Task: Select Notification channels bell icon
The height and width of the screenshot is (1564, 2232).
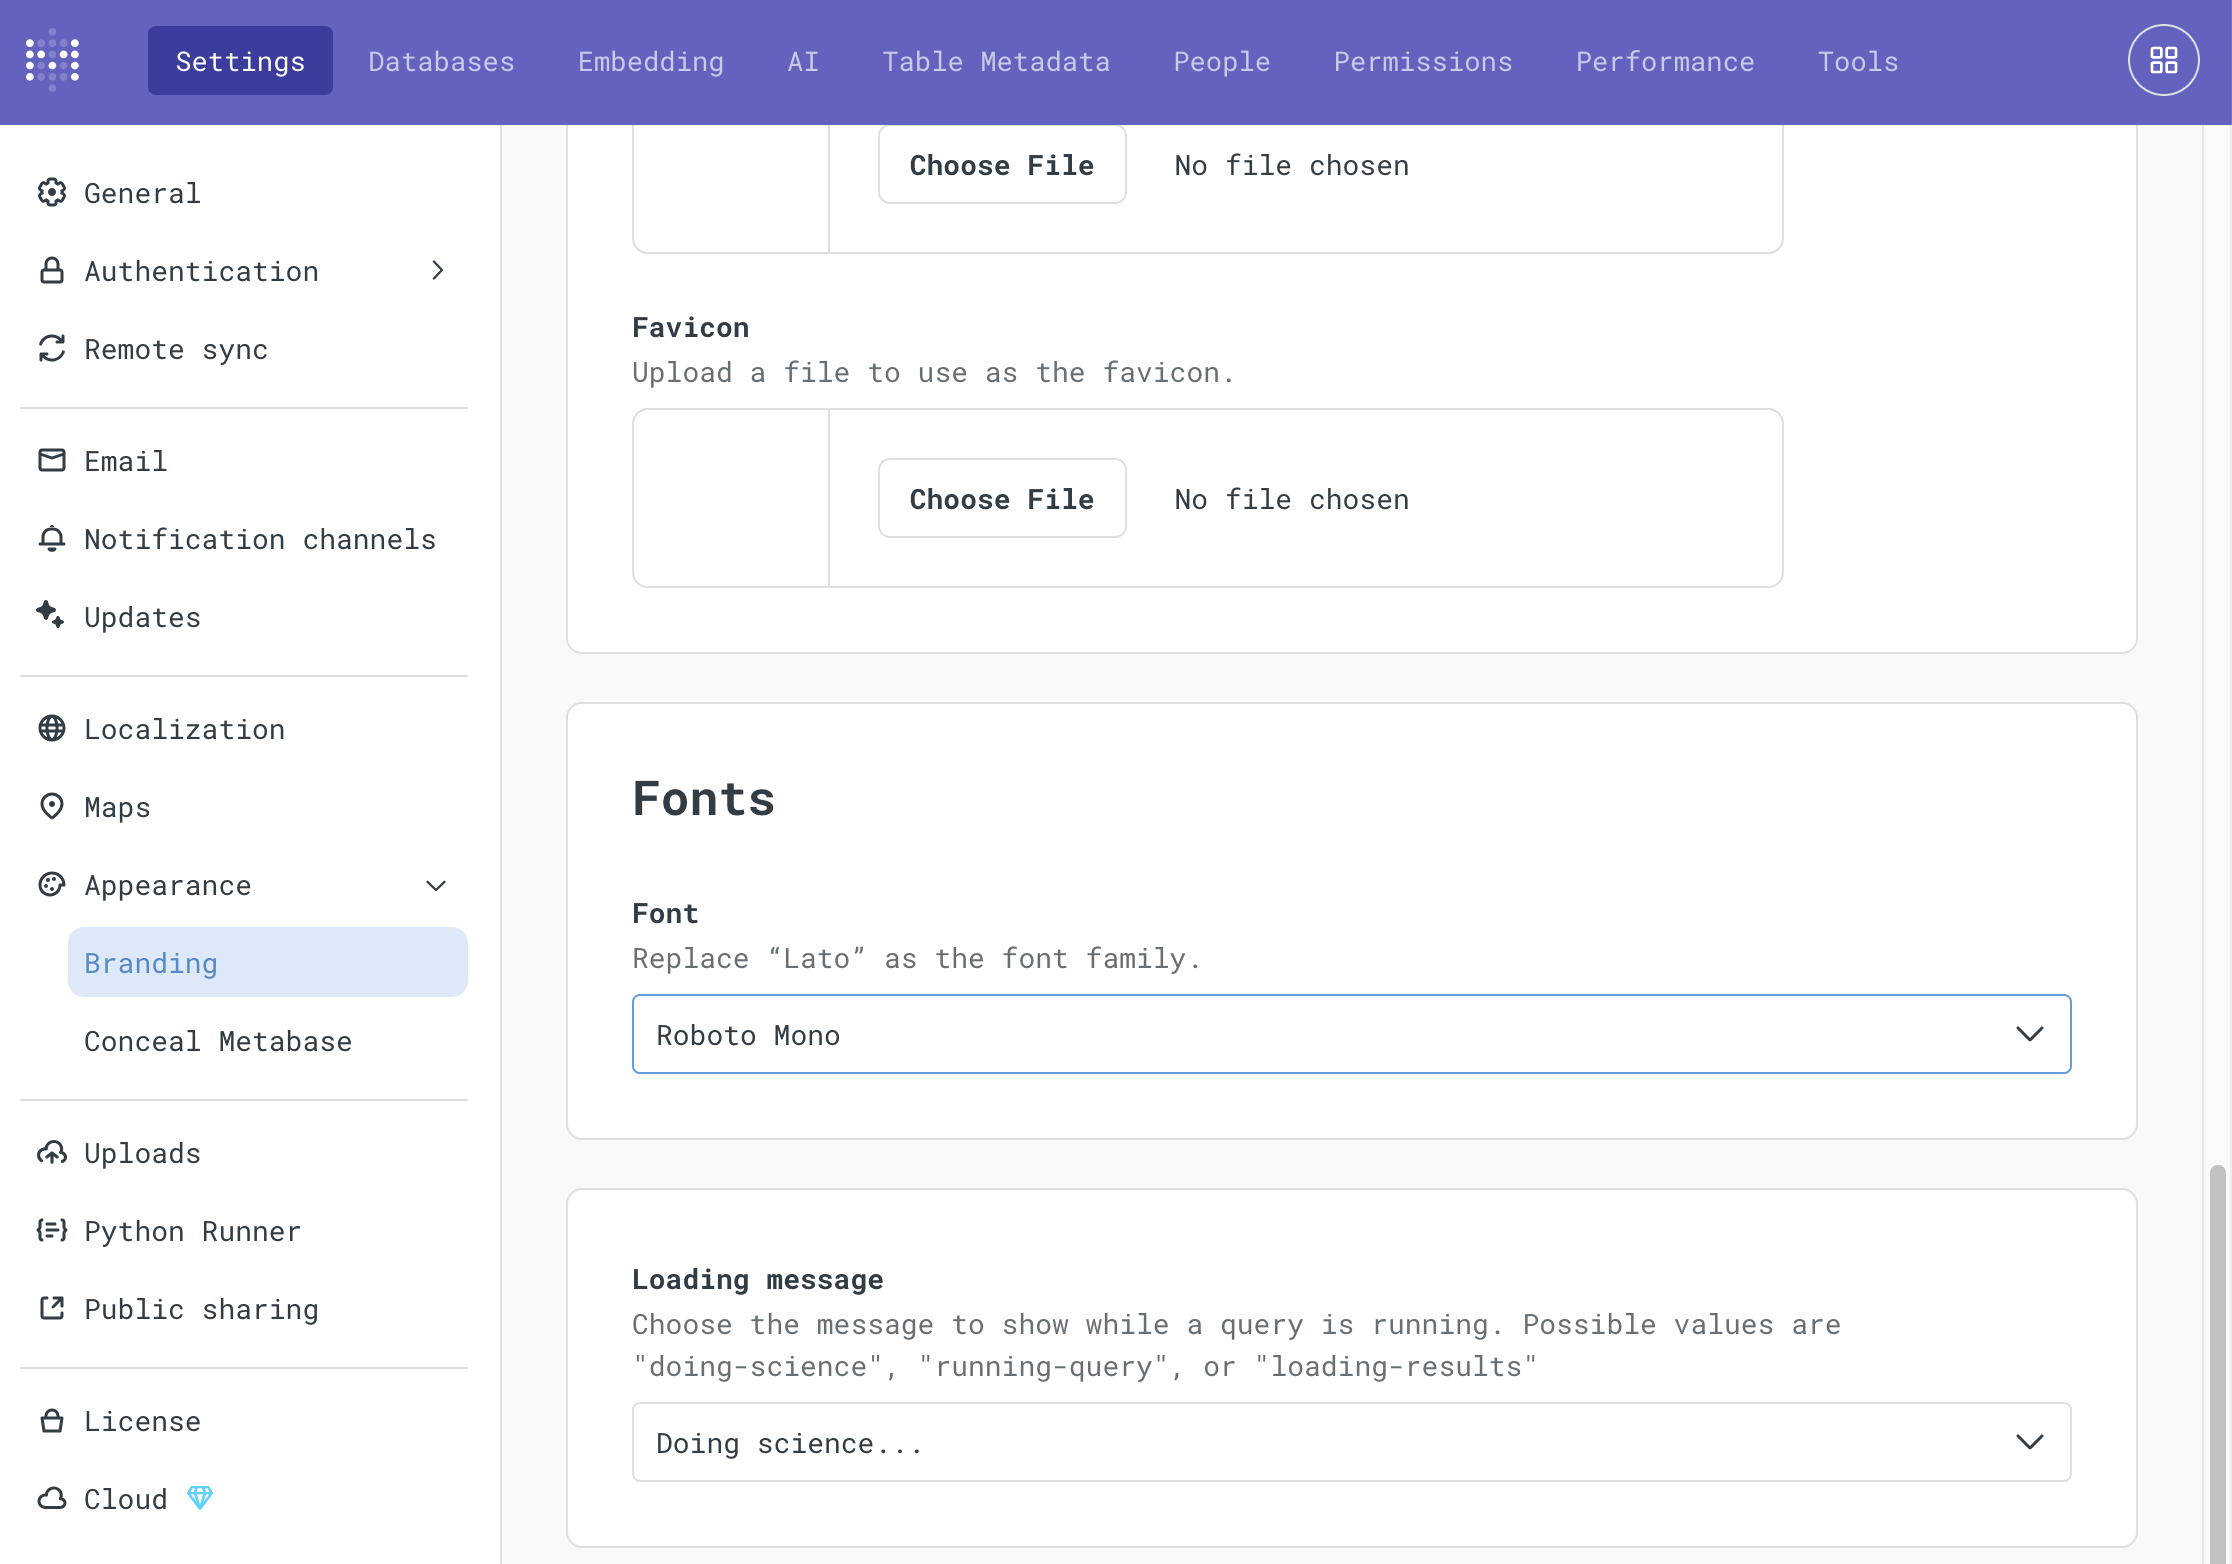Action: coord(52,538)
